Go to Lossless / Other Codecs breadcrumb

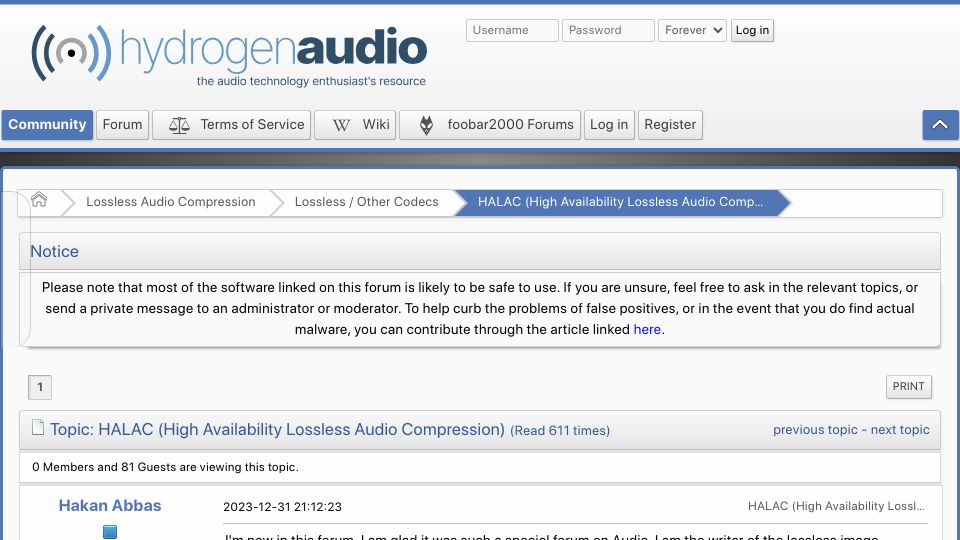[366, 202]
